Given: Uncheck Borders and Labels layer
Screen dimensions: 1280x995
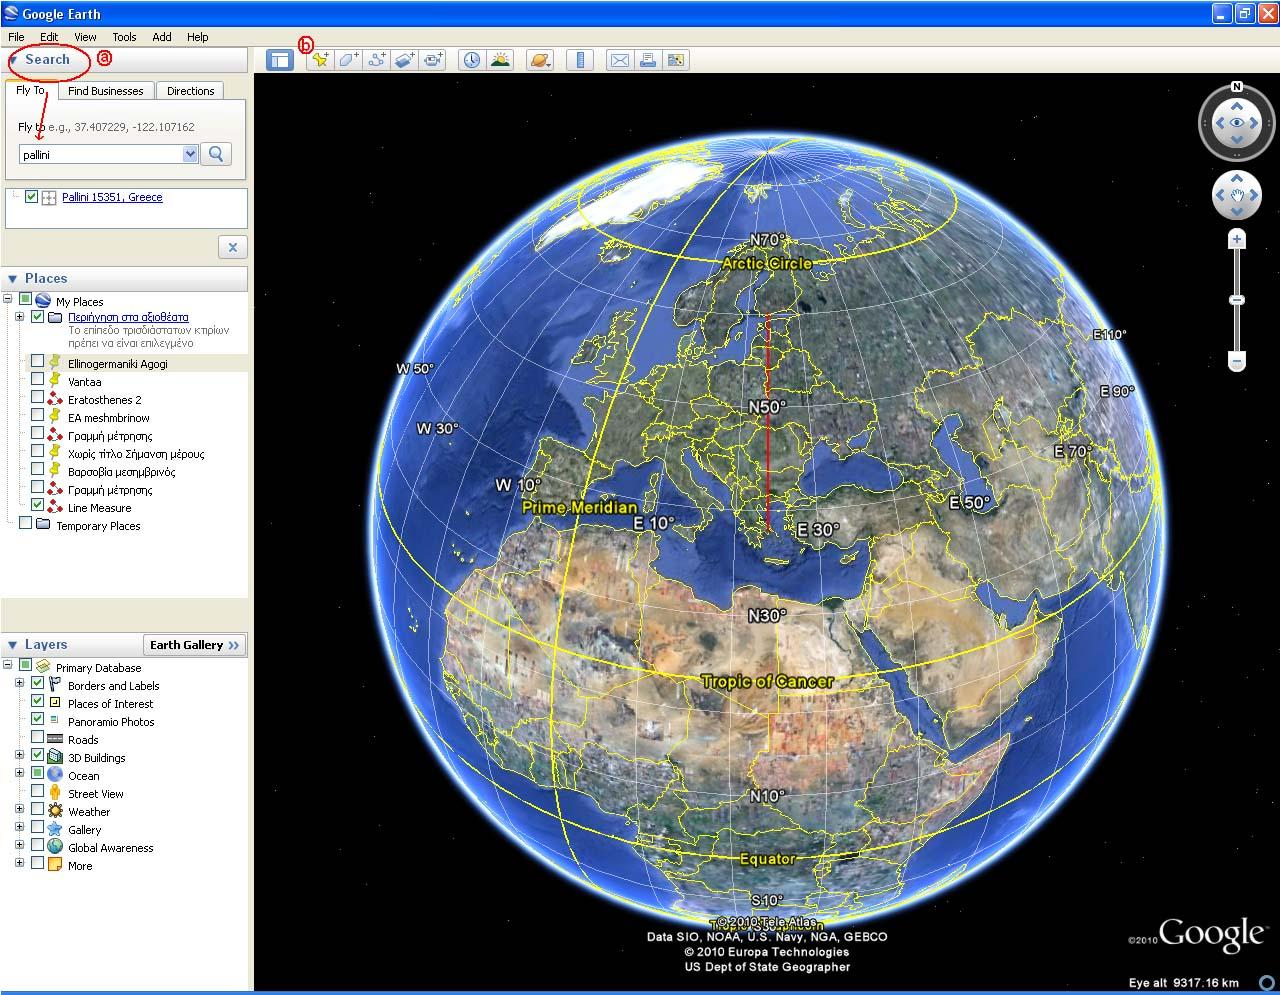Looking at the screenshot, I should [x=37, y=684].
